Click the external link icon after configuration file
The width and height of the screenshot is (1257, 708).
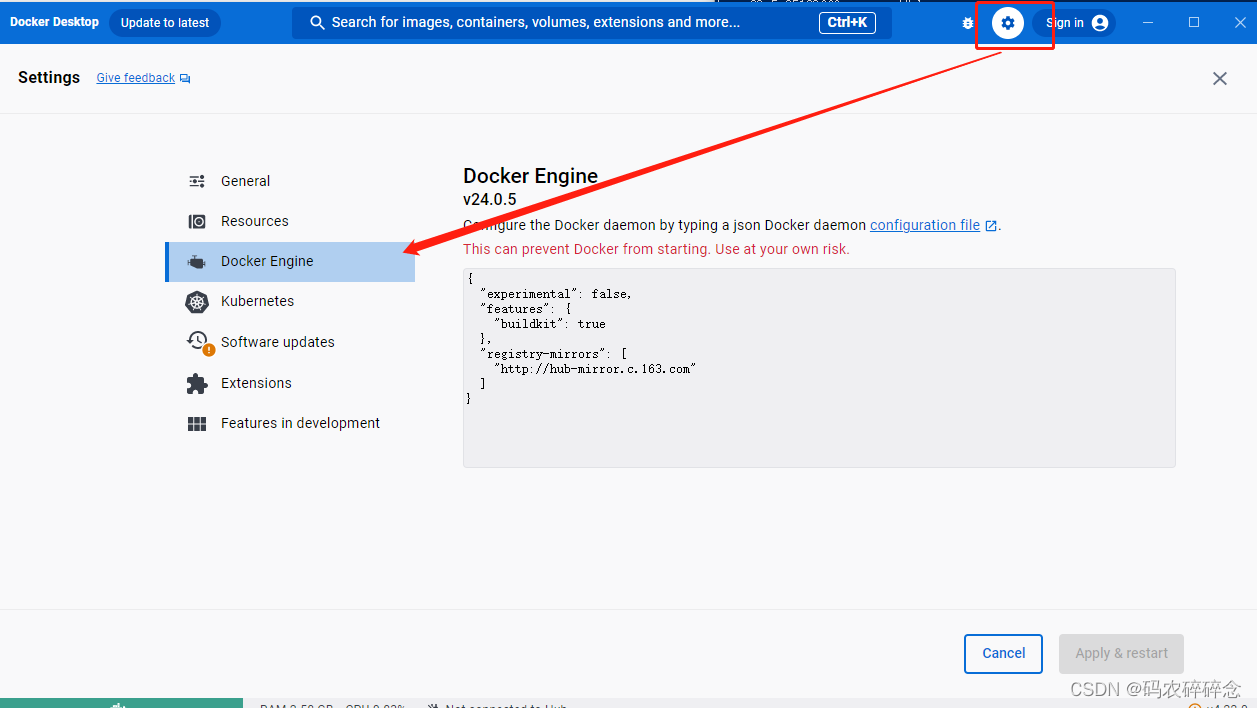(x=991, y=226)
